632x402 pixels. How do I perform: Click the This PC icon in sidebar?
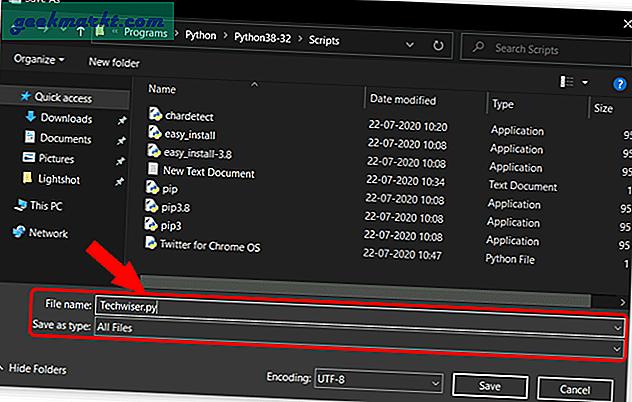coord(22,204)
